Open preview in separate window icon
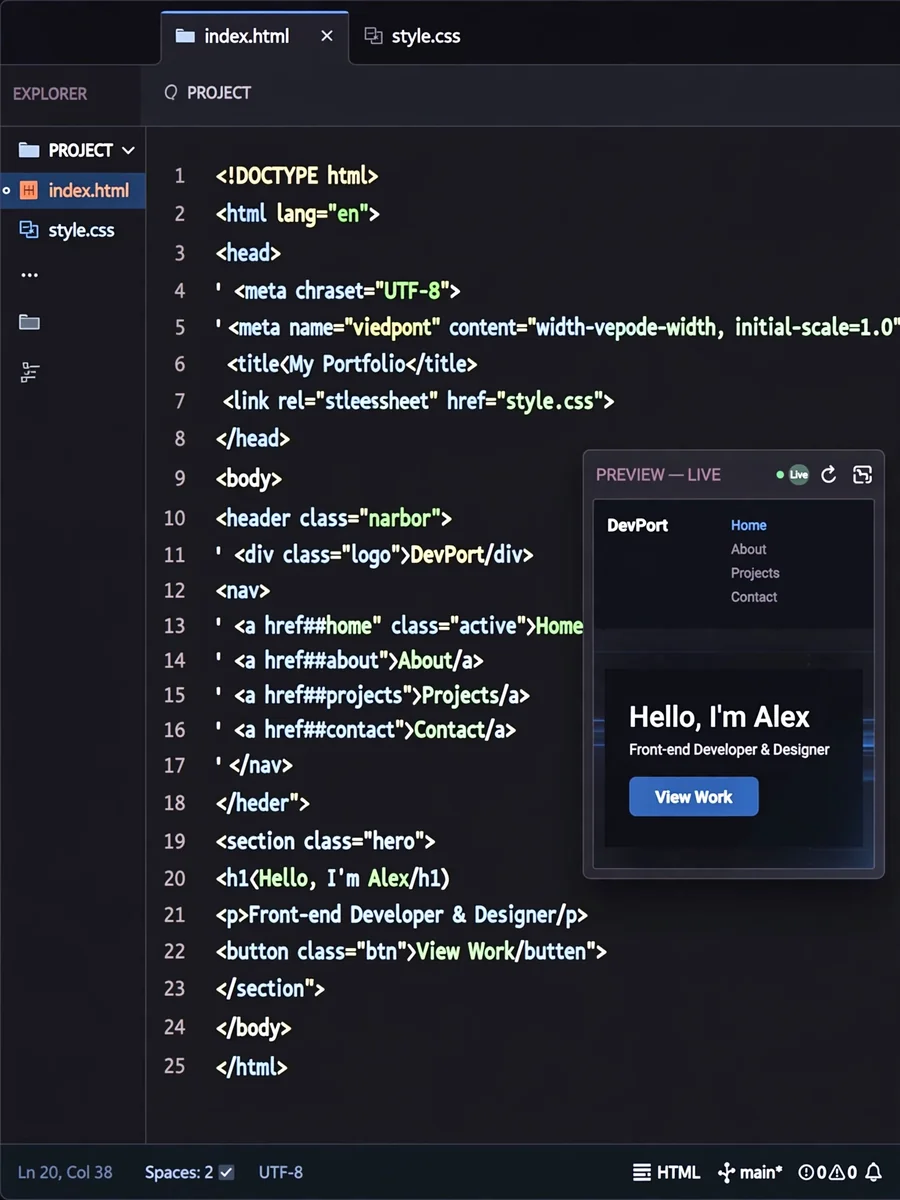This screenshot has height=1200, width=900. point(862,475)
